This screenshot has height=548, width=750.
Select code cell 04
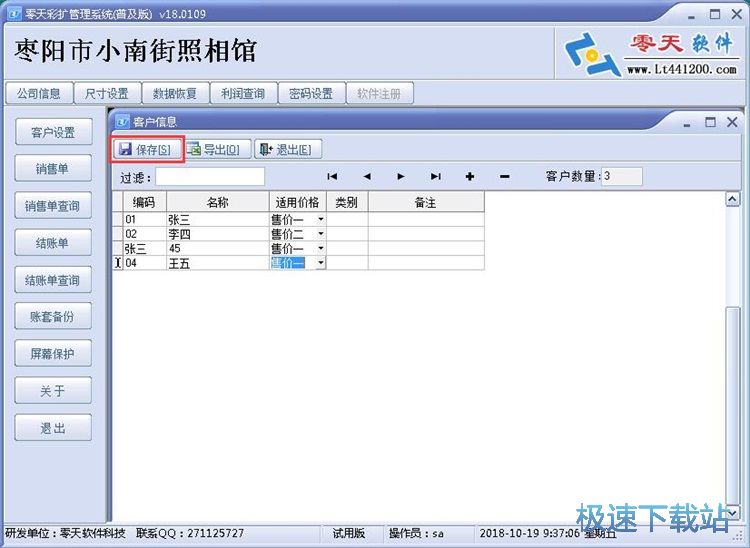144,263
